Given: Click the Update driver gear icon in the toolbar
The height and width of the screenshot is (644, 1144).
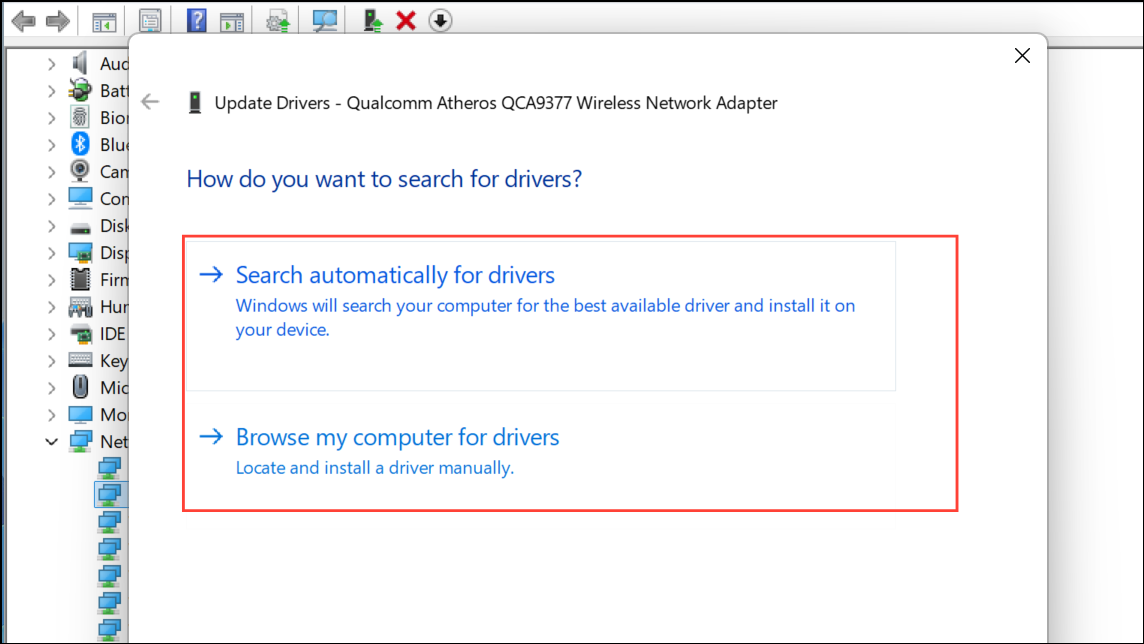Looking at the screenshot, I should 277,20.
